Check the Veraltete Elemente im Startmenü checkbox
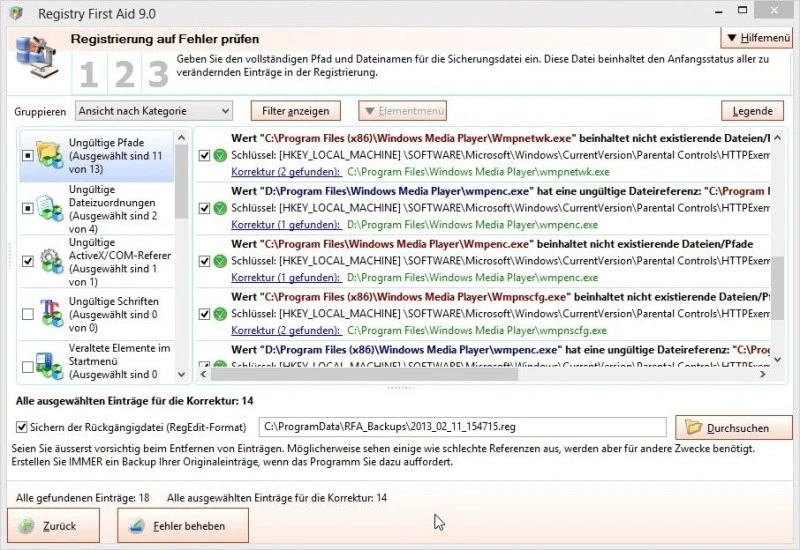This screenshot has height=550, width=800. pyautogui.click(x=28, y=366)
